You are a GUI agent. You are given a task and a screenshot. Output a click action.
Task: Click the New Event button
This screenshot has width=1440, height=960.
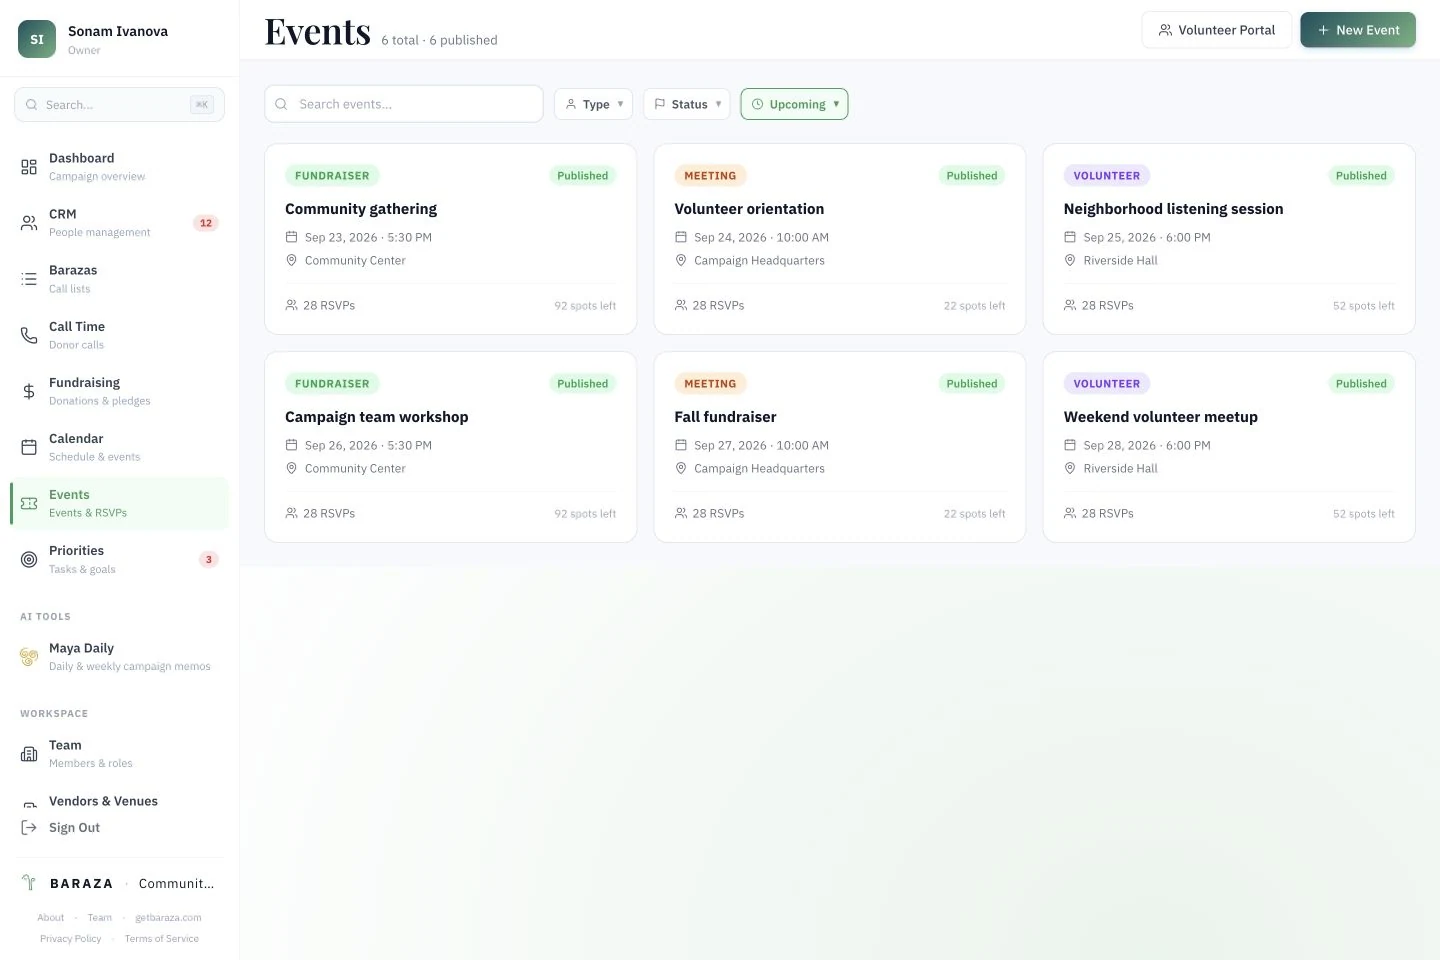[1358, 30]
